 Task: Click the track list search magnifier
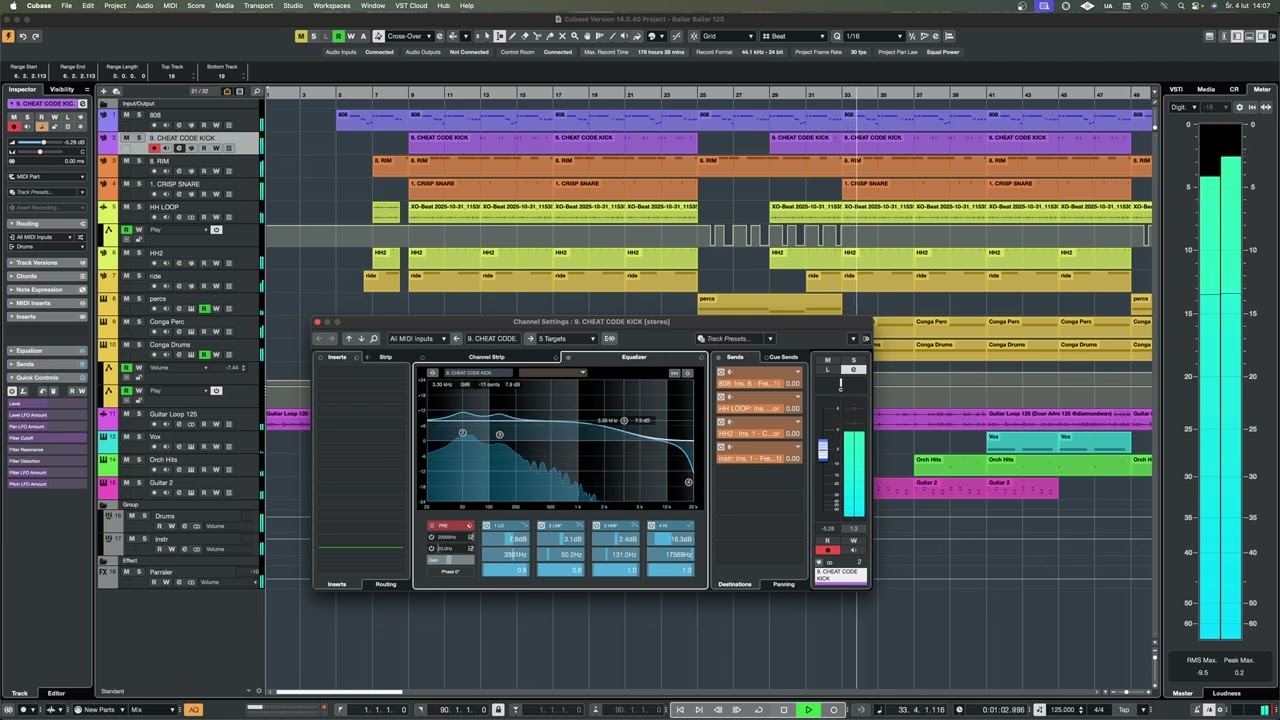point(257,91)
